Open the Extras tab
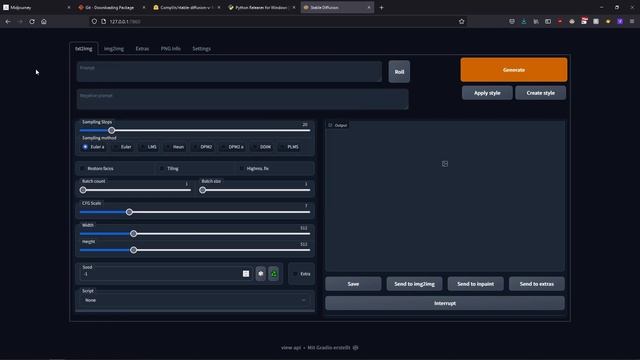The height and width of the screenshot is (360, 640). [142, 49]
